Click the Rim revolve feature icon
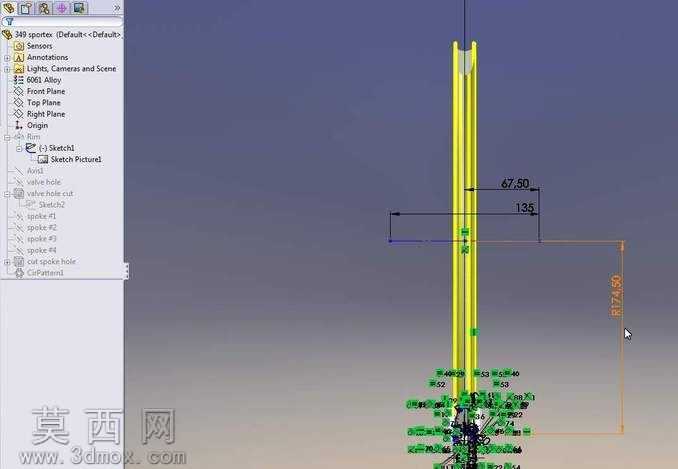Image resolution: width=678 pixels, height=469 pixels. pyautogui.click(x=19, y=137)
